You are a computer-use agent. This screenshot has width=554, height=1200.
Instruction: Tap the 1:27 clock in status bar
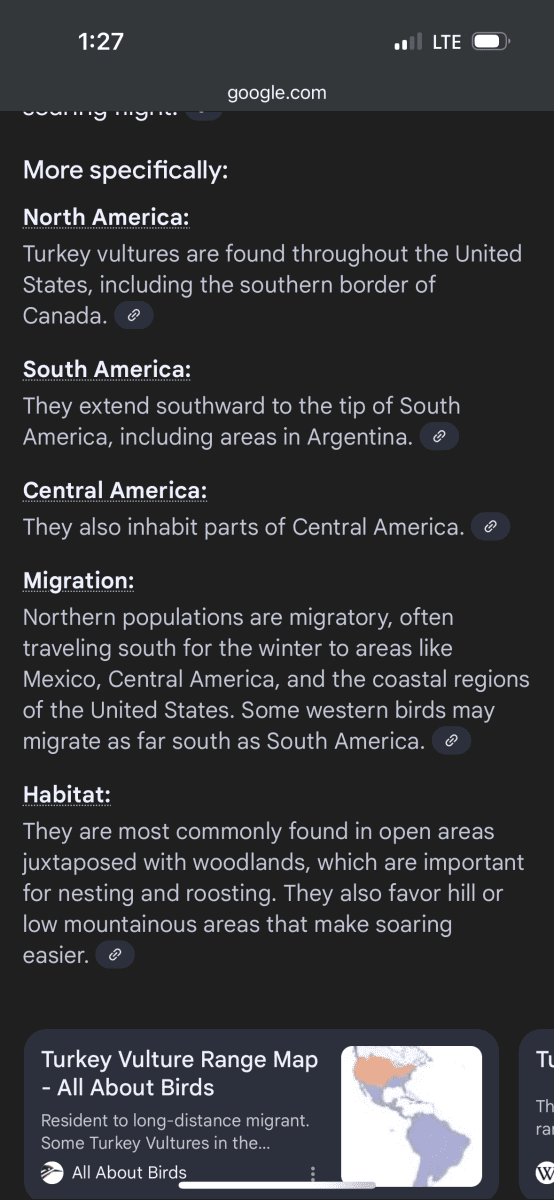point(100,42)
